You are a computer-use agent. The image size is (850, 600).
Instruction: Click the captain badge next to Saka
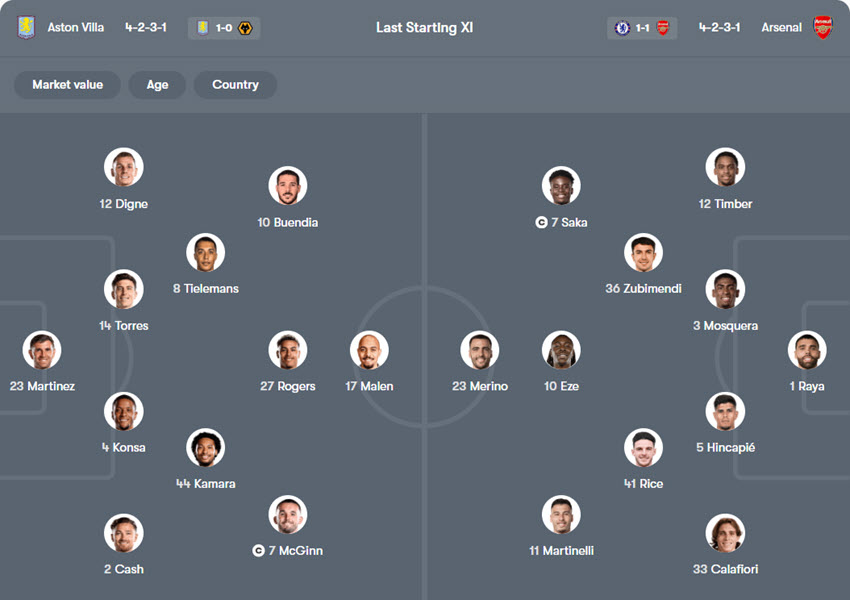pos(541,223)
